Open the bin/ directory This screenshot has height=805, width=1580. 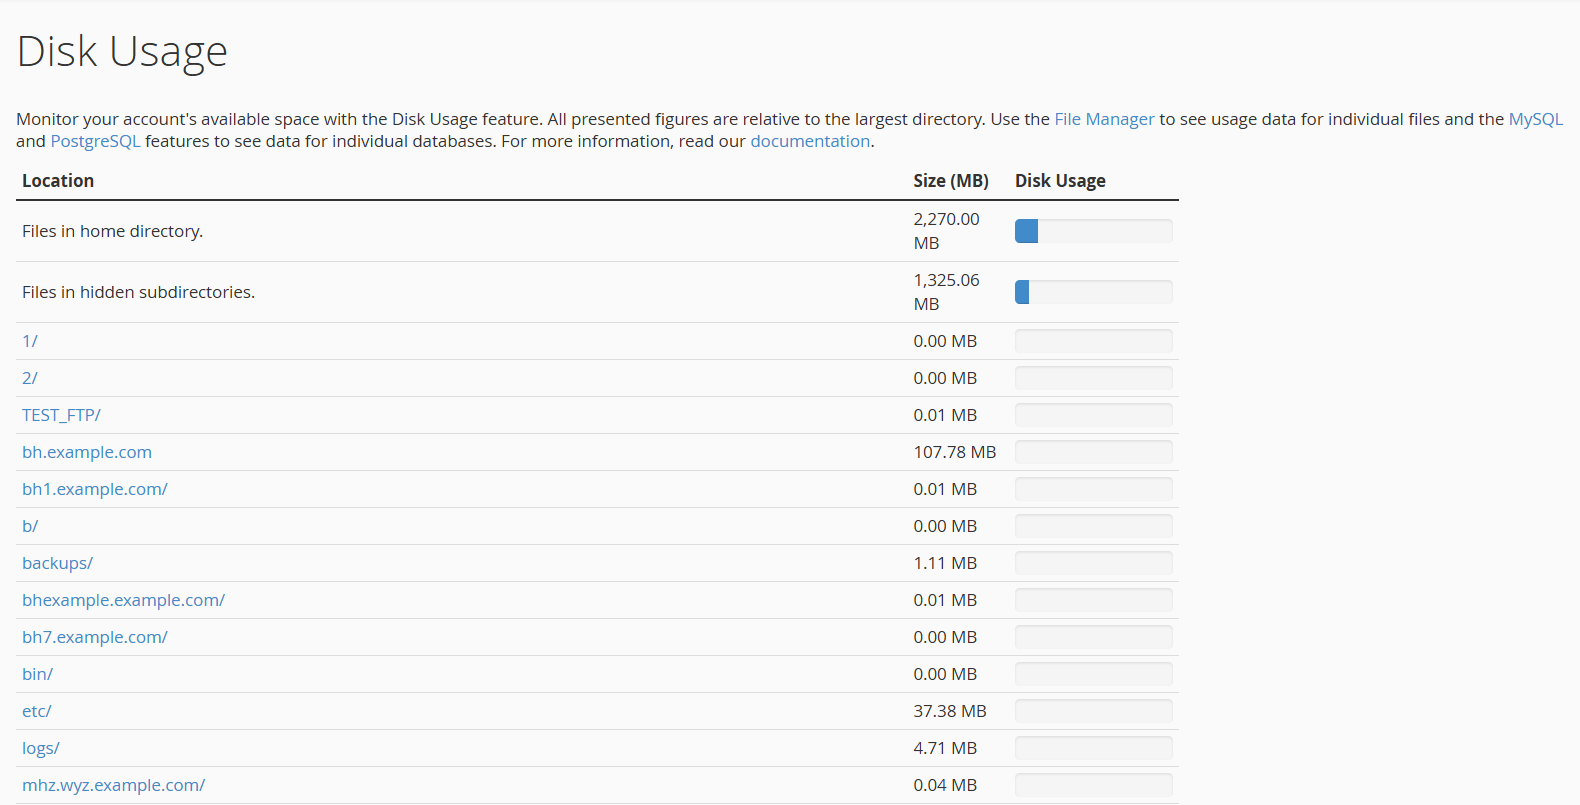[37, 674]
